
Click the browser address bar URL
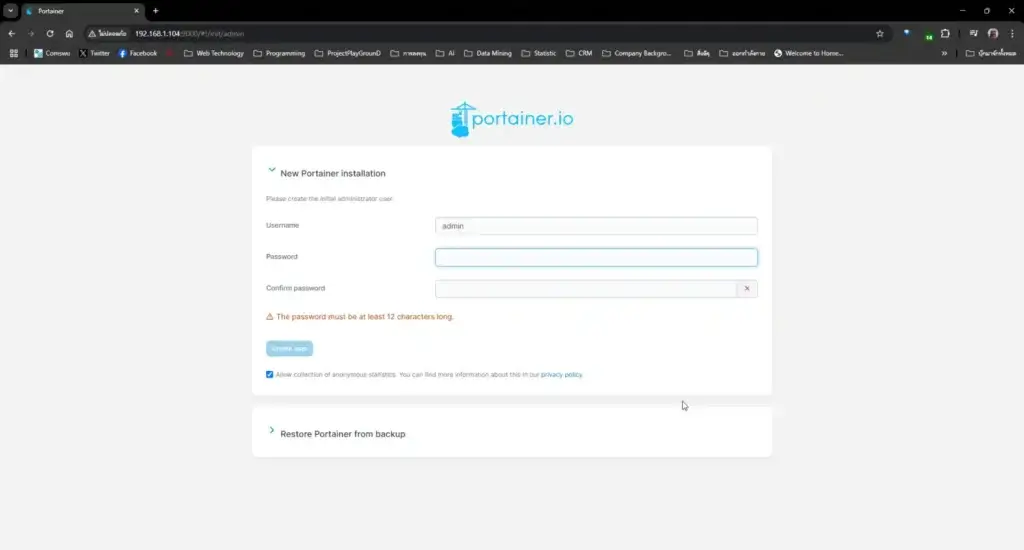tap(189, 33)
